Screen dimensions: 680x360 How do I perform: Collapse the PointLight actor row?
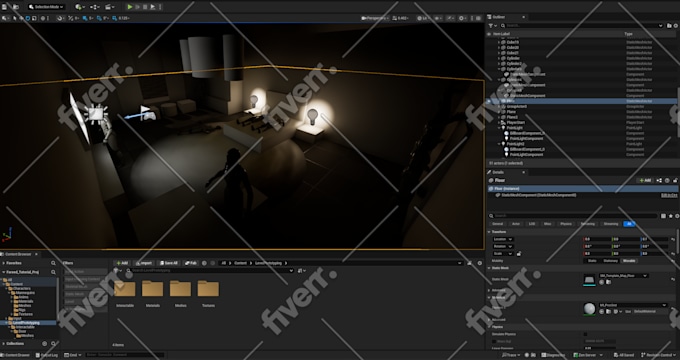499,128
